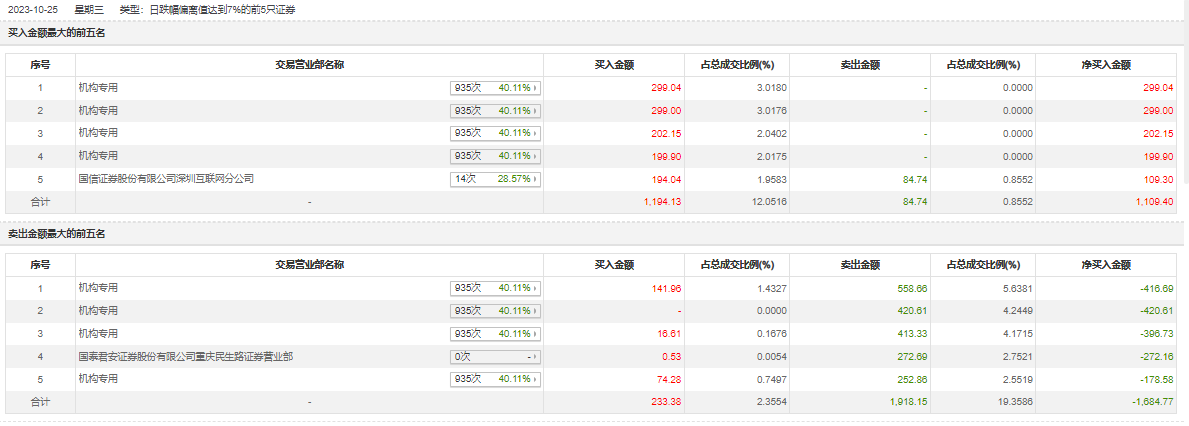This screenshot has width=1189, height=426.
Task: Click 机构专用 in sell table row 3
Action: tap(98, 334)
